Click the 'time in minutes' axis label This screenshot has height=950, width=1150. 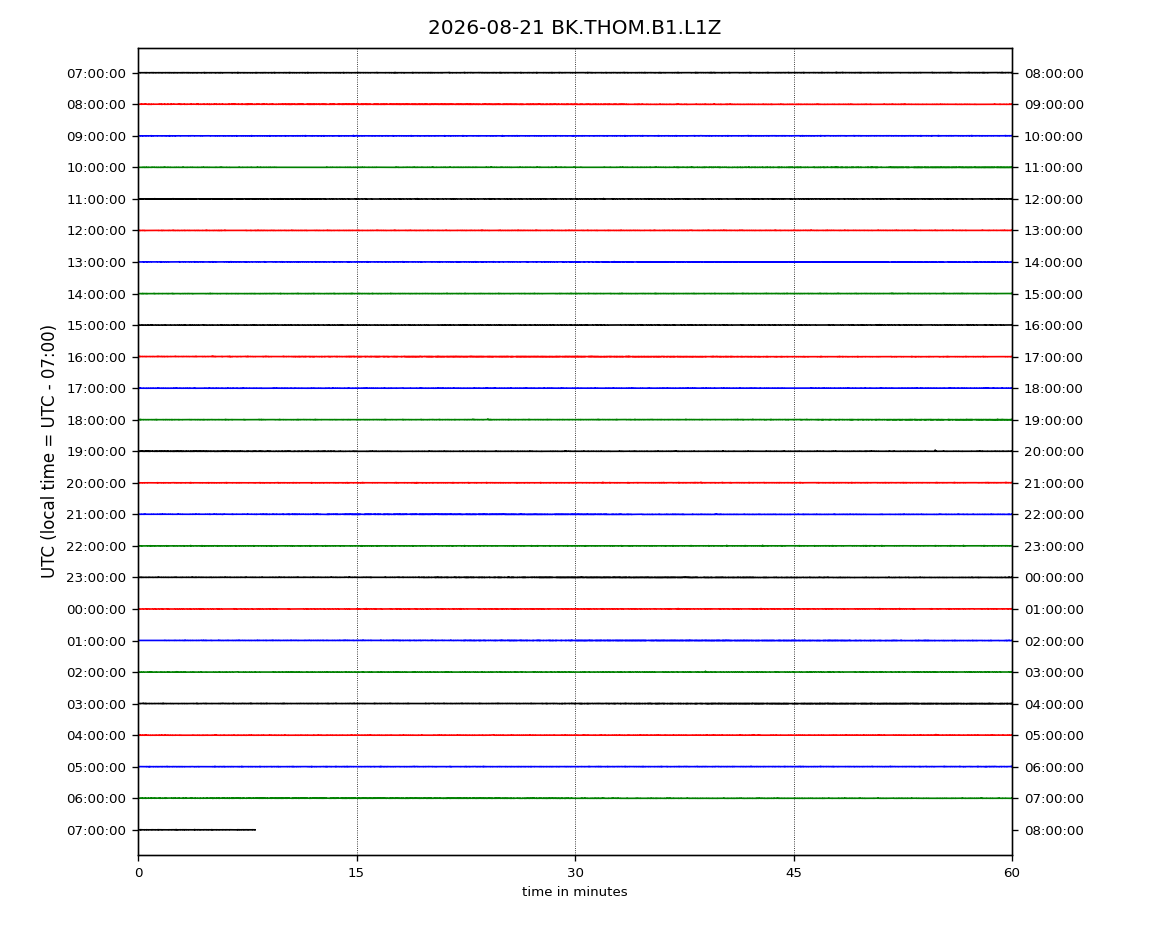(x=574, y=892)
